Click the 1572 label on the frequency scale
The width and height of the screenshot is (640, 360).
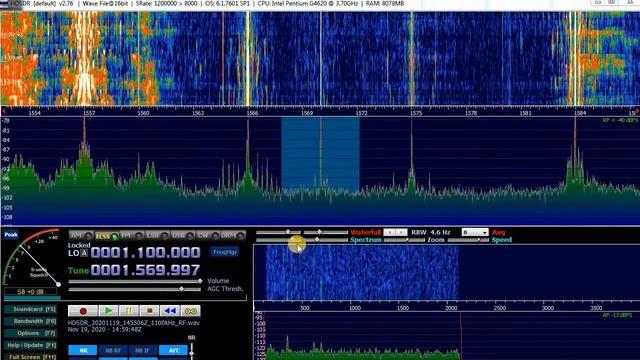(362, 113)
